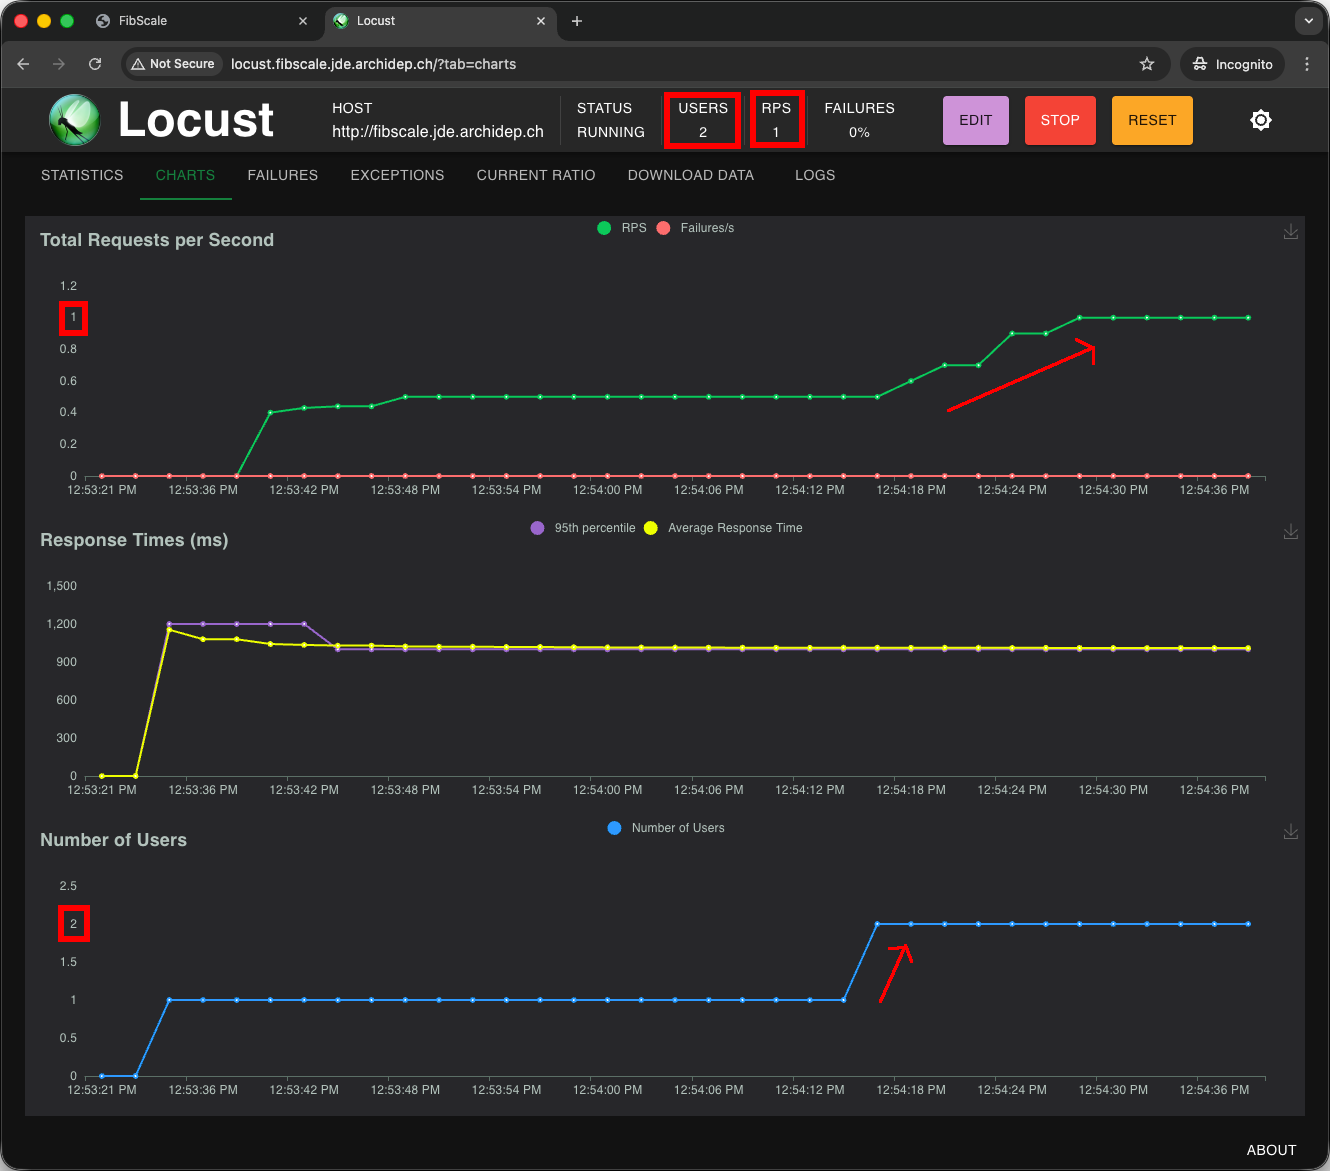Open the Locust settings gear icon

[1261, 120]
